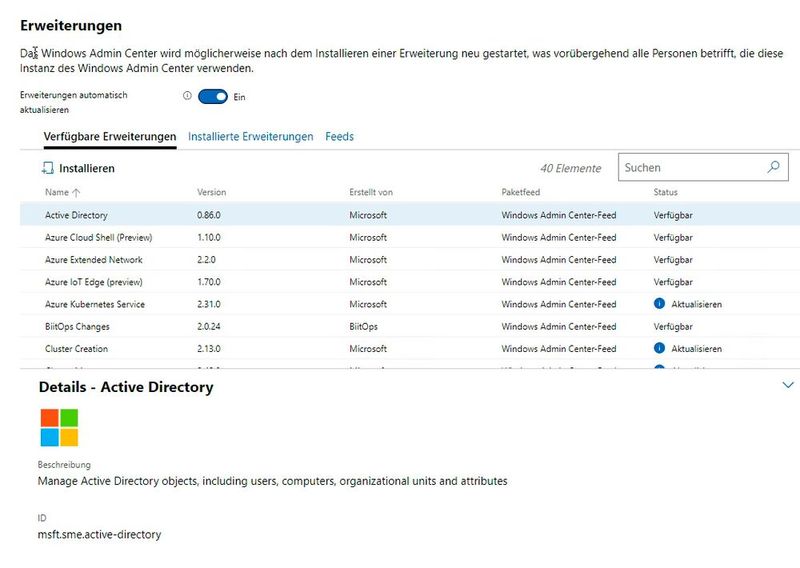
Task: Select Cluster Creation extension
Action: pyautogui.click(x=410, y=349)
